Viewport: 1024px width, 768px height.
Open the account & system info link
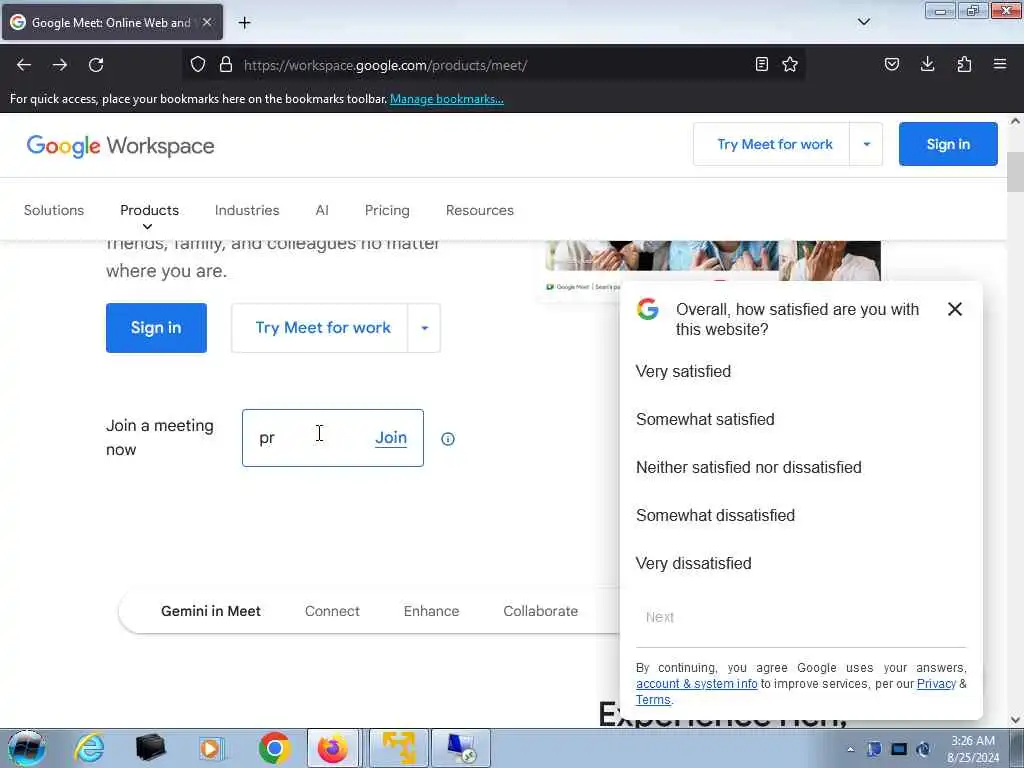coord(696,684)
